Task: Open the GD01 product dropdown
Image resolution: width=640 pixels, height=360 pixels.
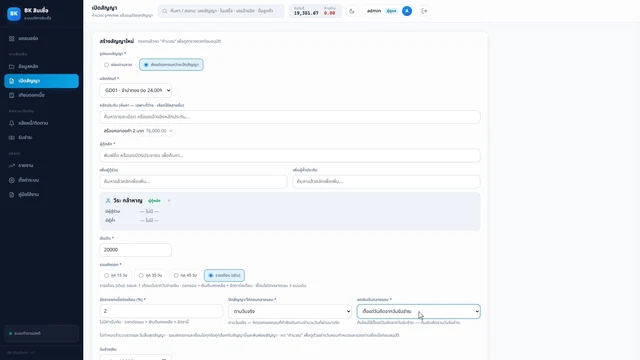Action: coord(136,90)
